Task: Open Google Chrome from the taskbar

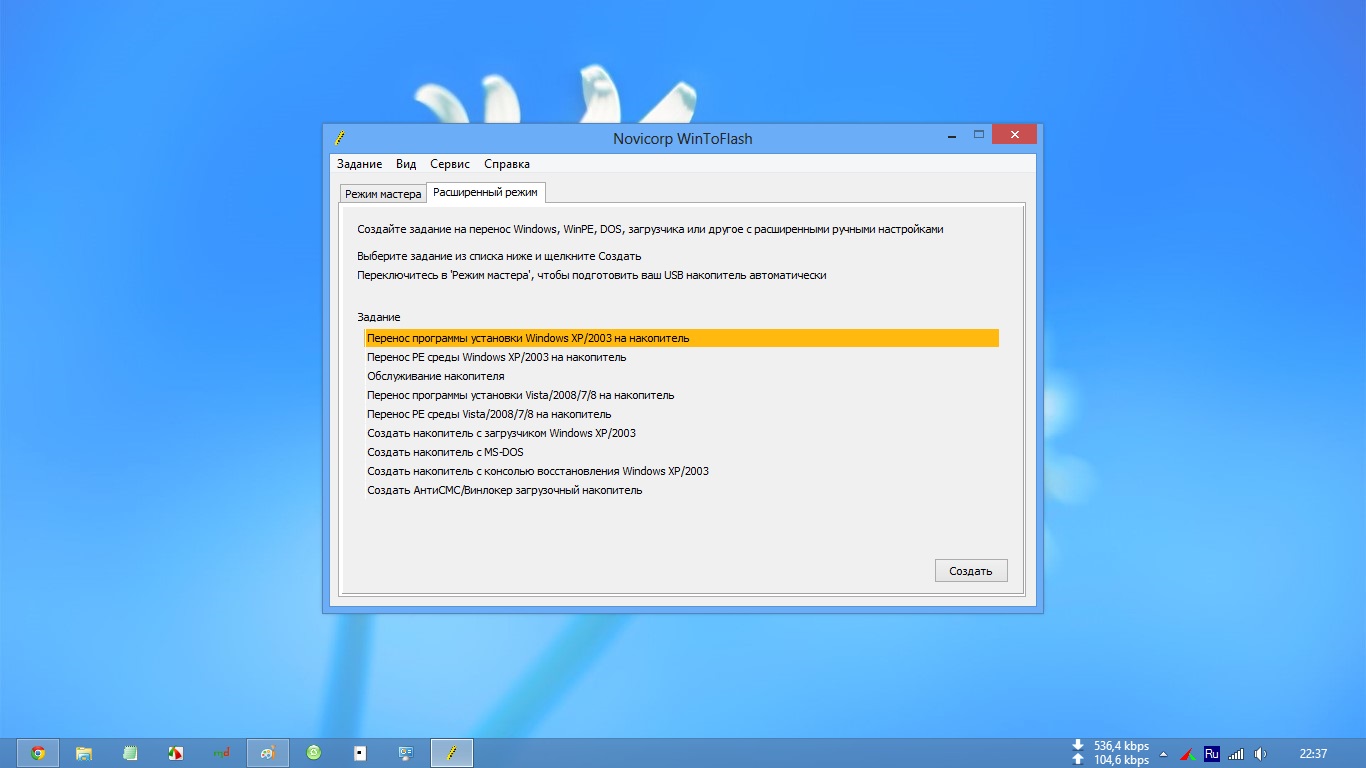Action: [x=38, y=753]
